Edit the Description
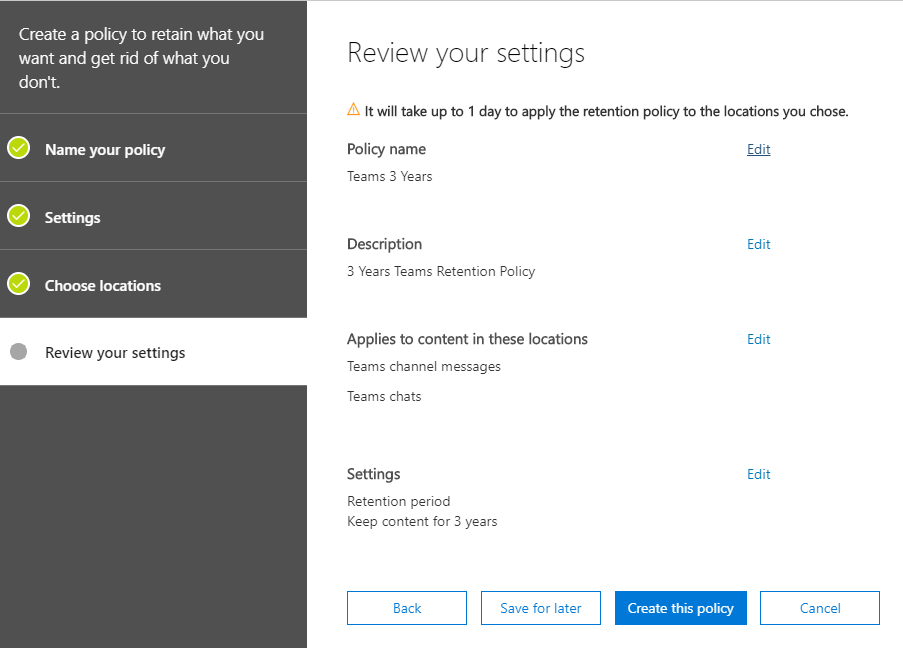903x648 pixels. pos(758,244)
